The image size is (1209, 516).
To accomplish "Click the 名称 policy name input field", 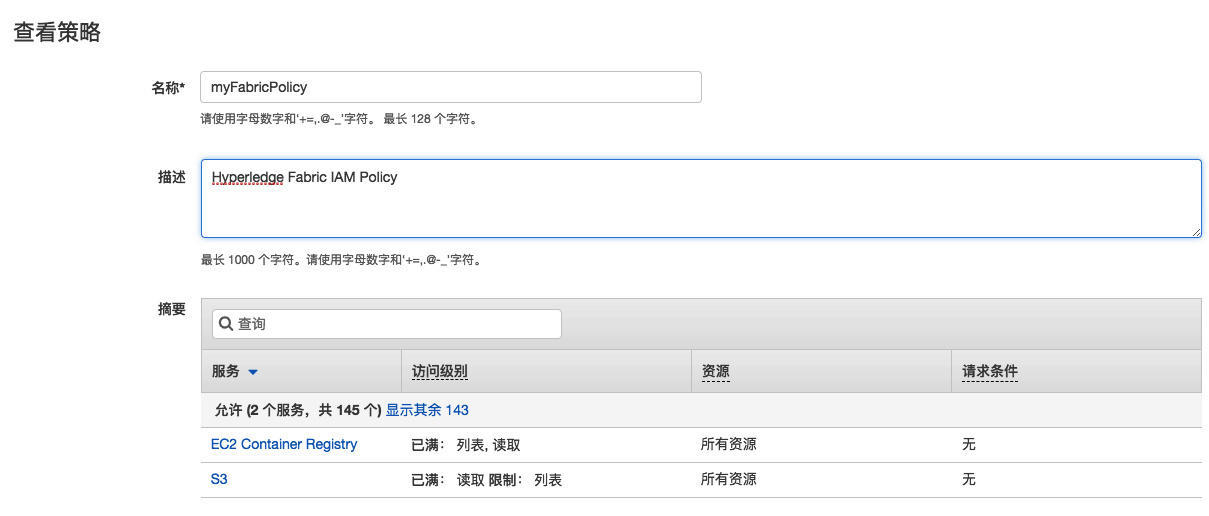I will coord(450,87).
